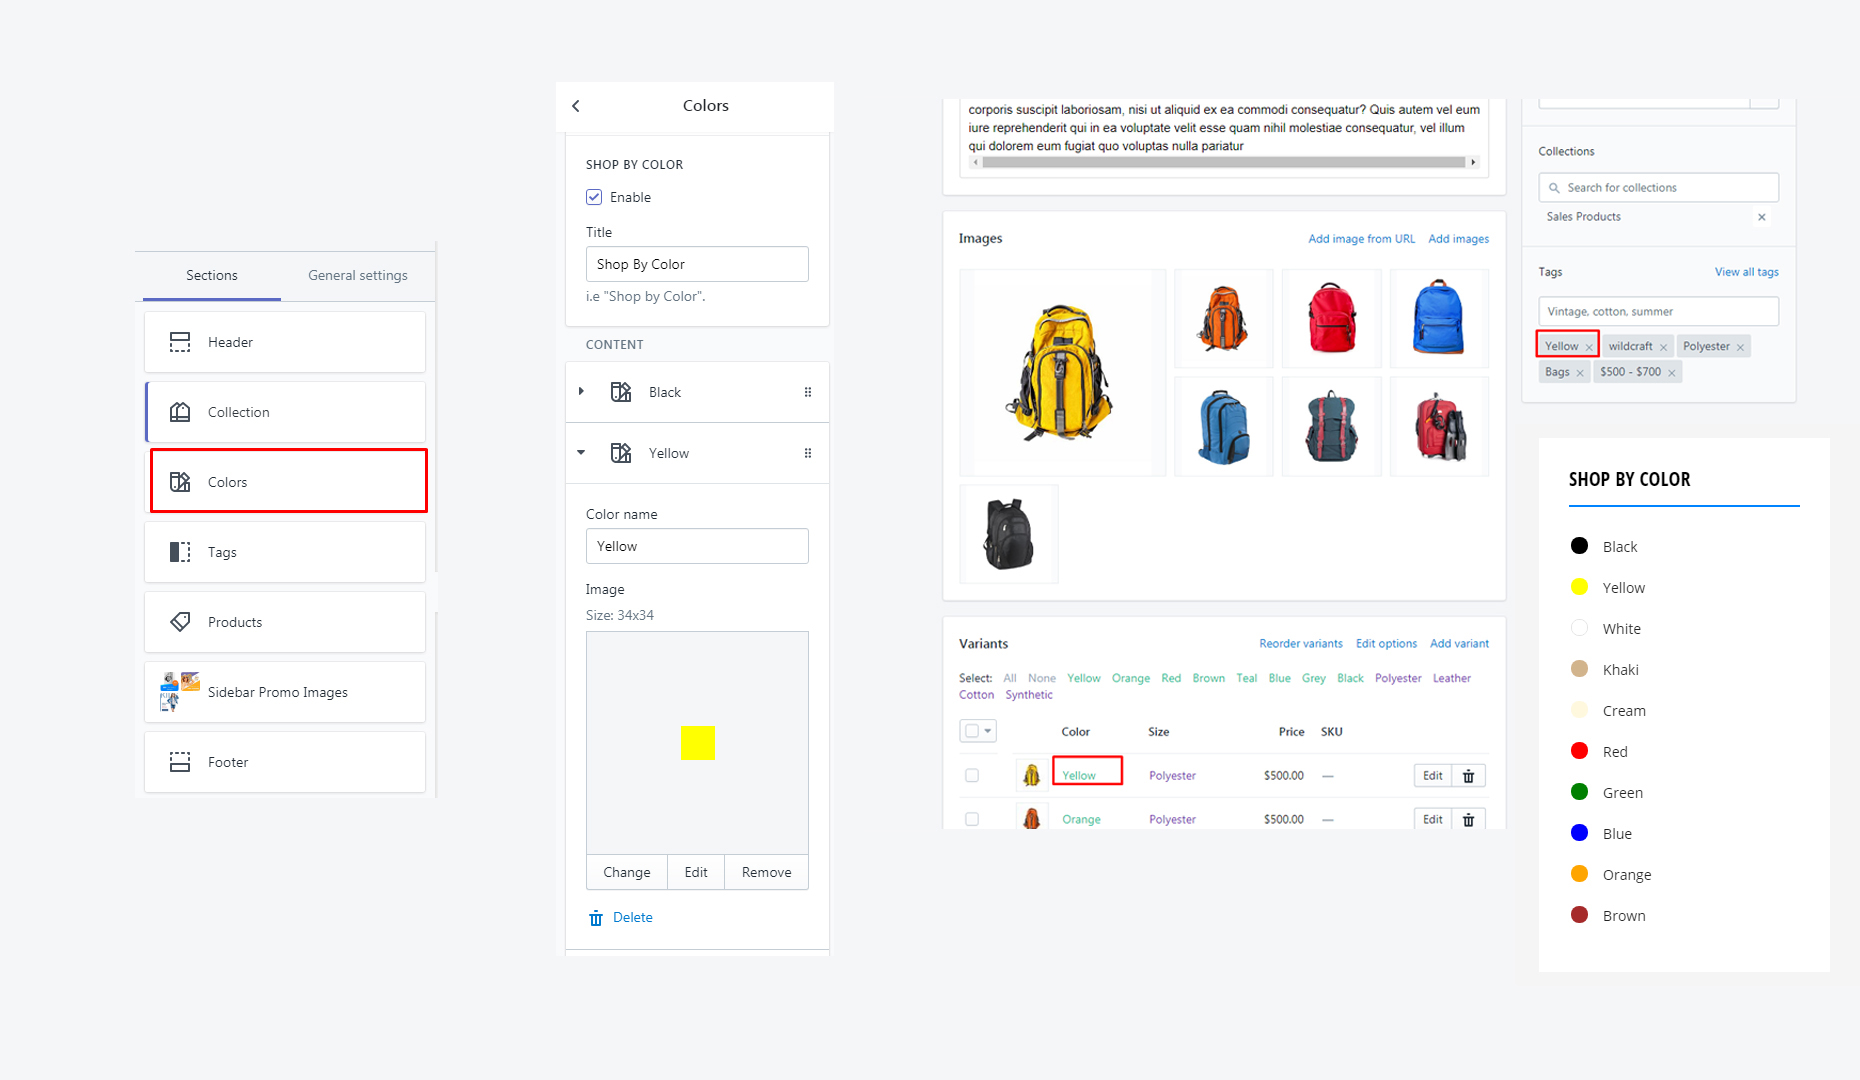Toggle the select-all checkbox in Variants table

pos(972,730)
